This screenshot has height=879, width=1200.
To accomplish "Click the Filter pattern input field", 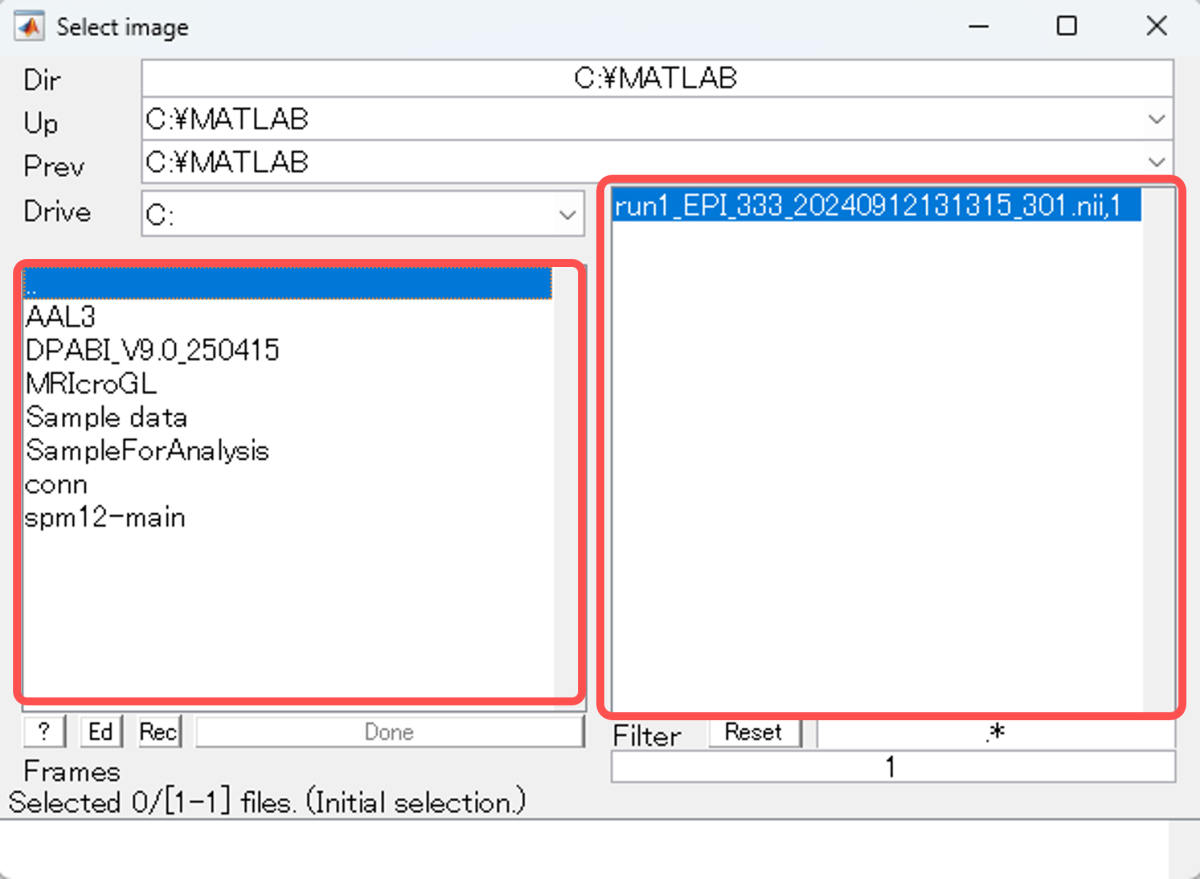I will click(995, 734).
